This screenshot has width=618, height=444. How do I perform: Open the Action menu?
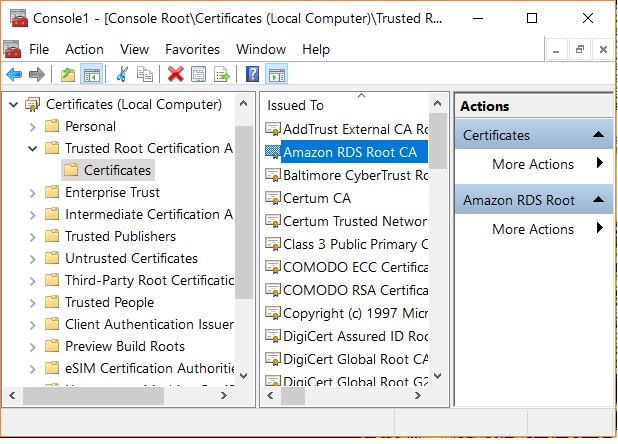click(84, 49)
